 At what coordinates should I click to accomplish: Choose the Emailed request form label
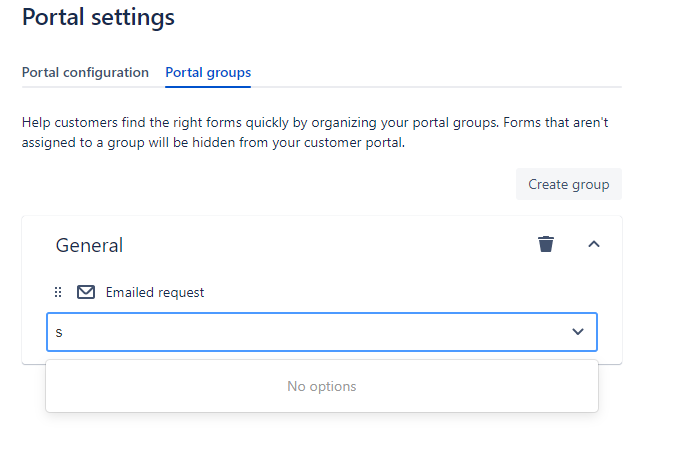[x=155, y=292]
